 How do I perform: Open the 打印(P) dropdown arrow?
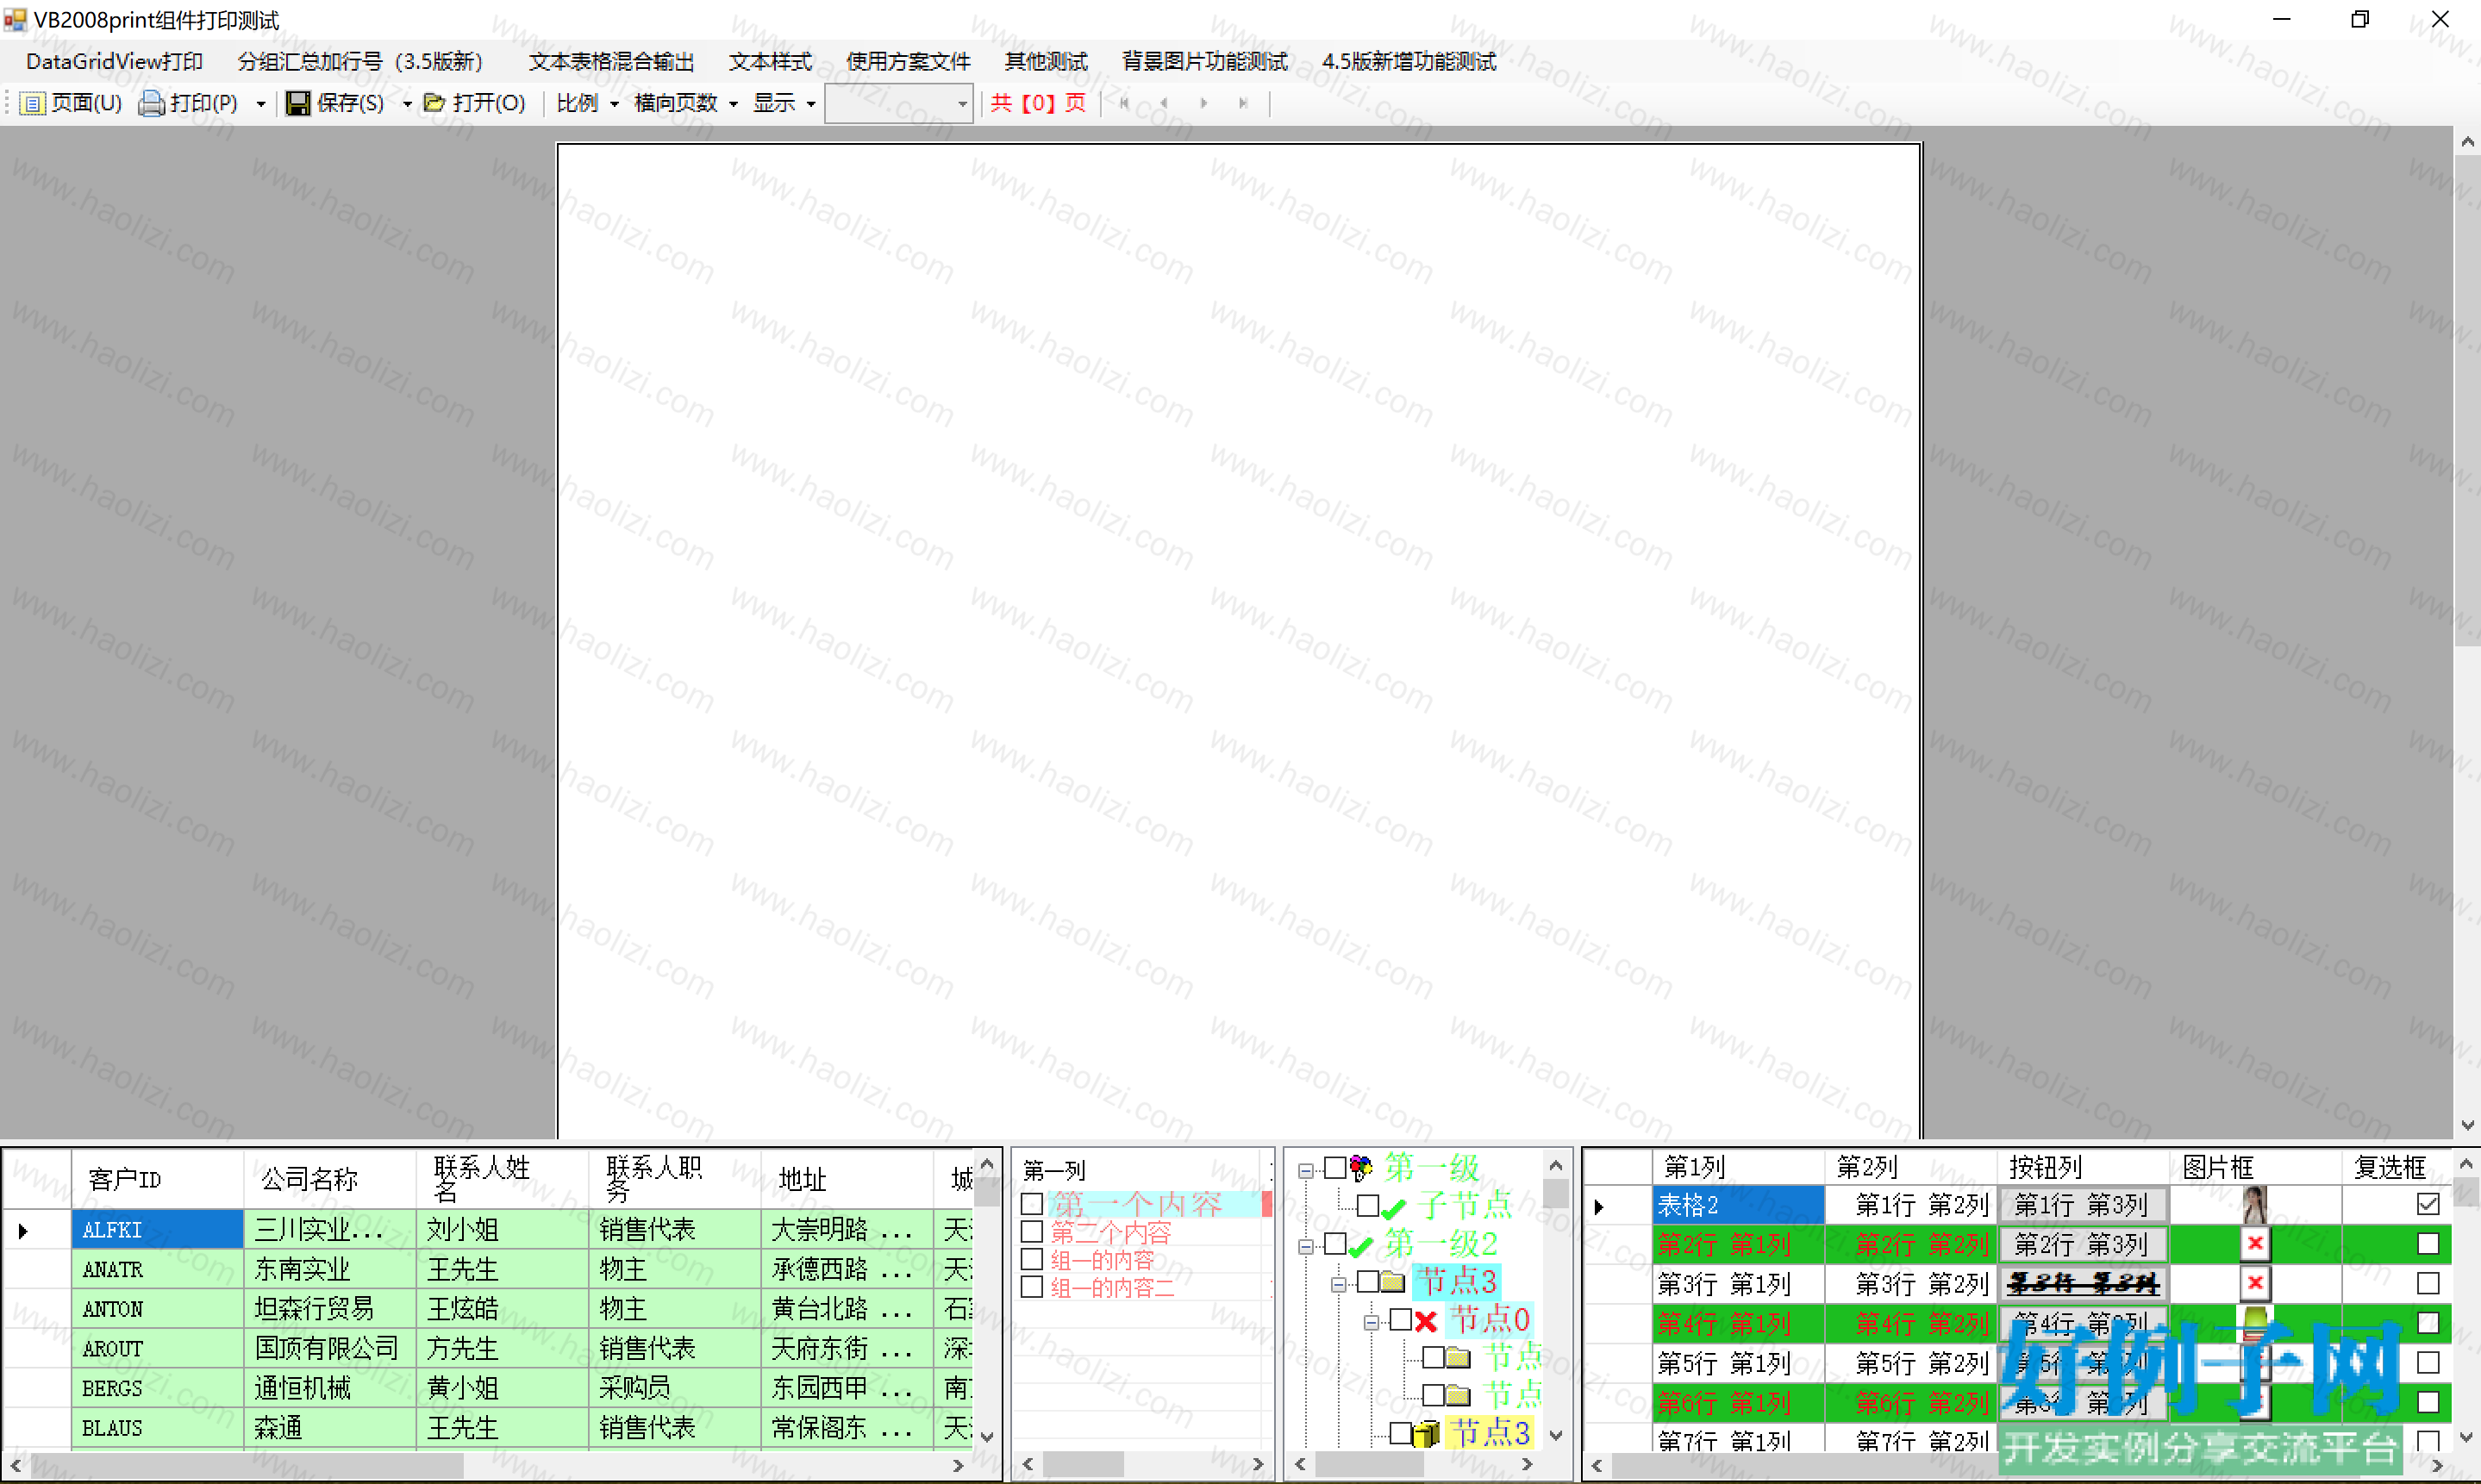[x=261, y=103]
